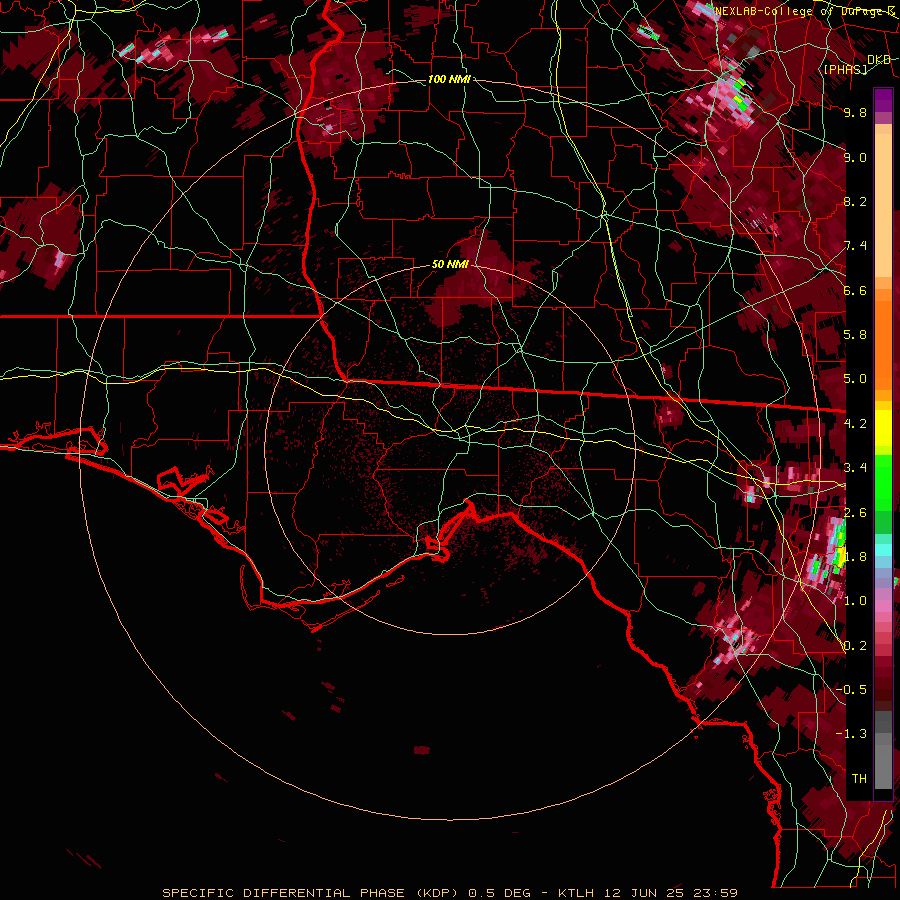900x900 pixels.
Task: Click the orange band of the color bar
Action: [883, 344]
